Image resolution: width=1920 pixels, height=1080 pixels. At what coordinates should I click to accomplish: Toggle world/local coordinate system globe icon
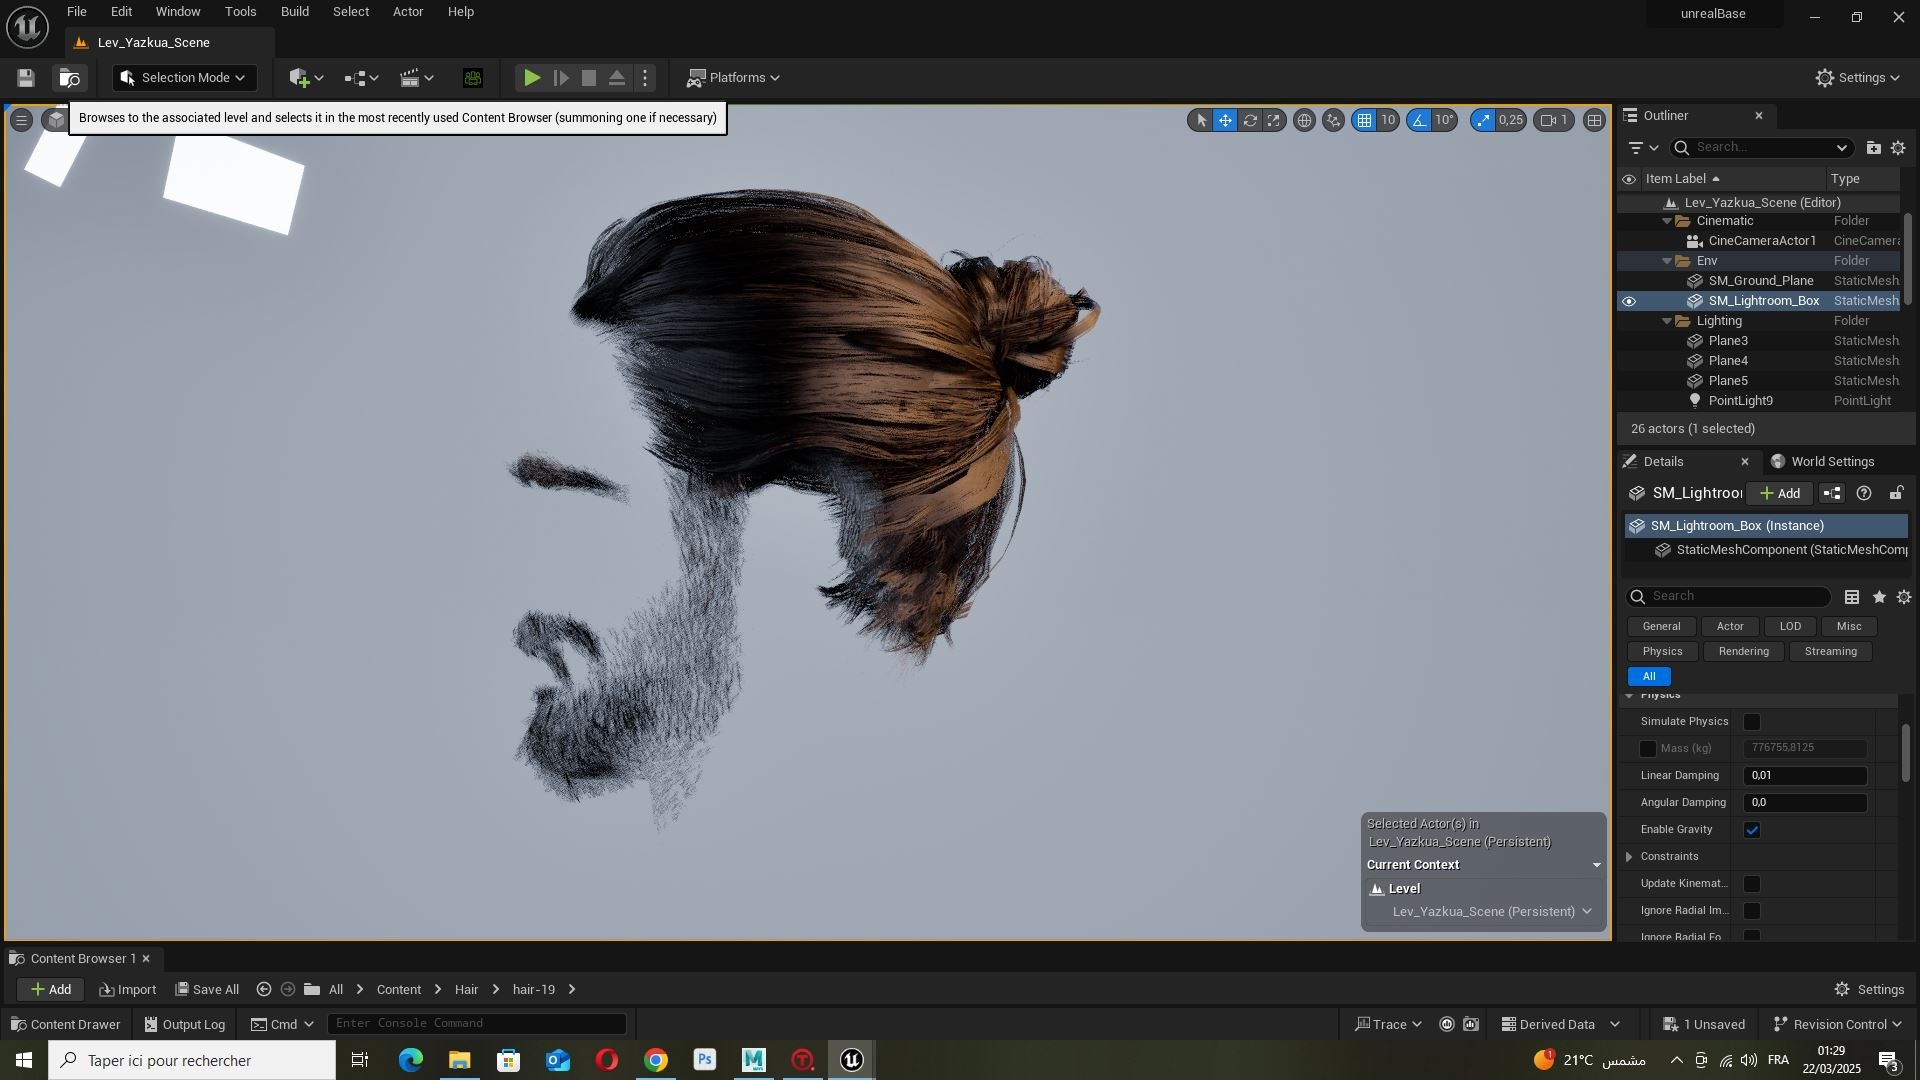(1304, 120)
